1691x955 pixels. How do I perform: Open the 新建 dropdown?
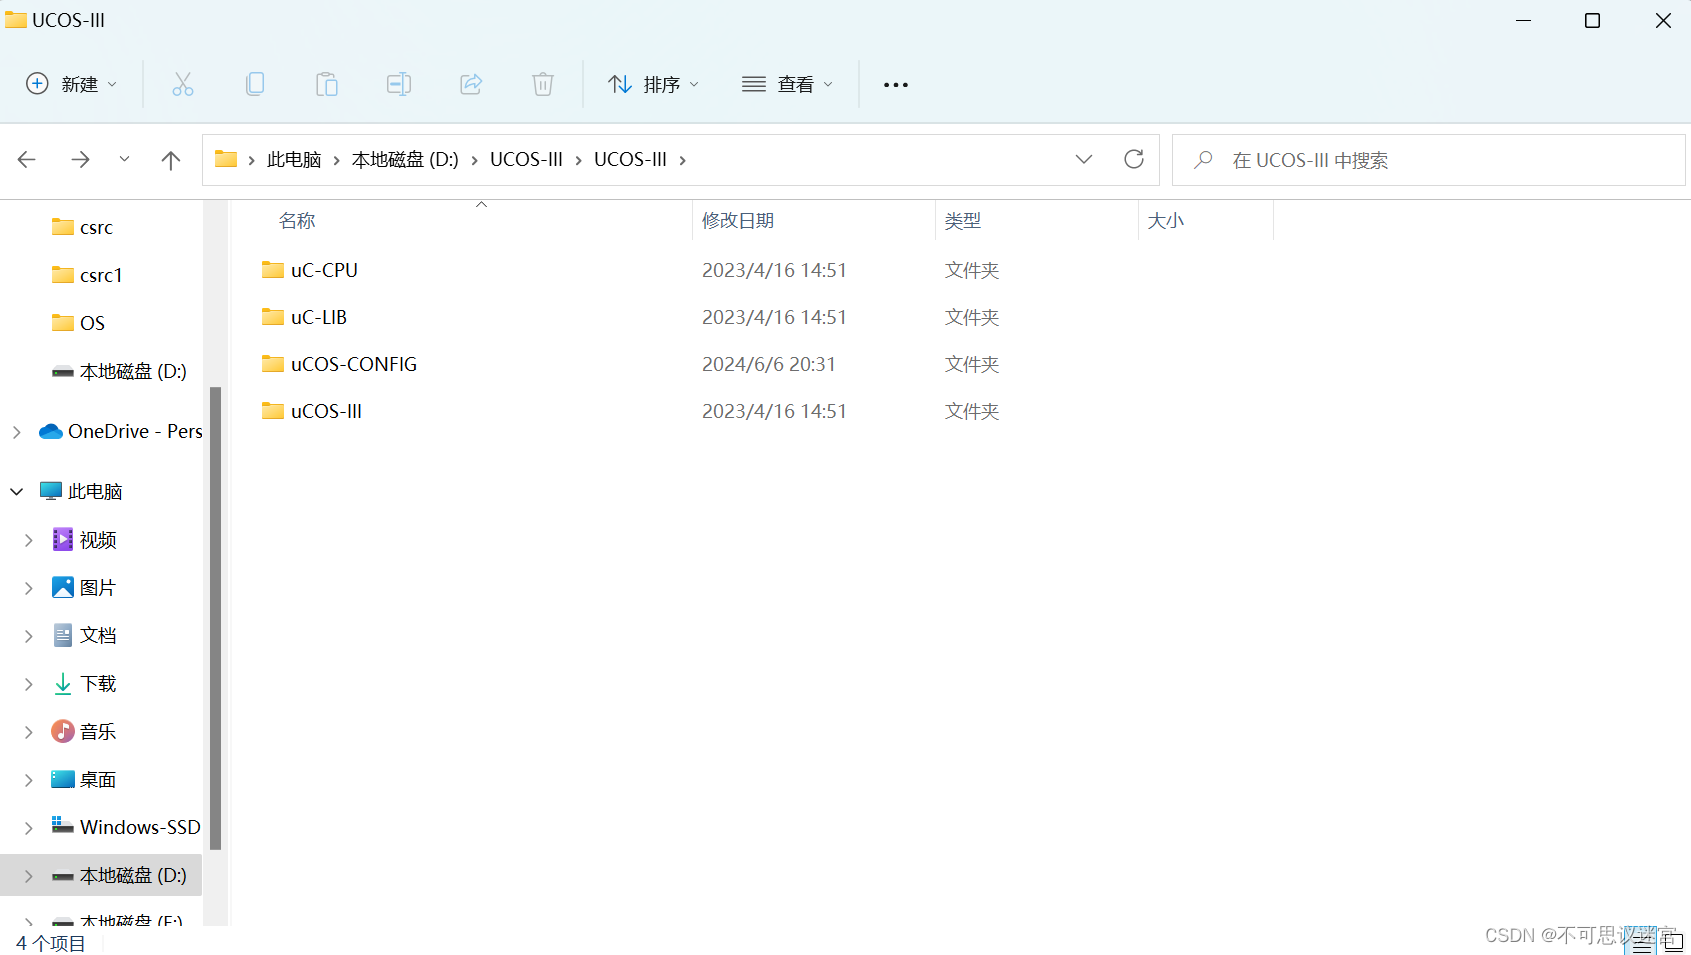coord(71,84)
